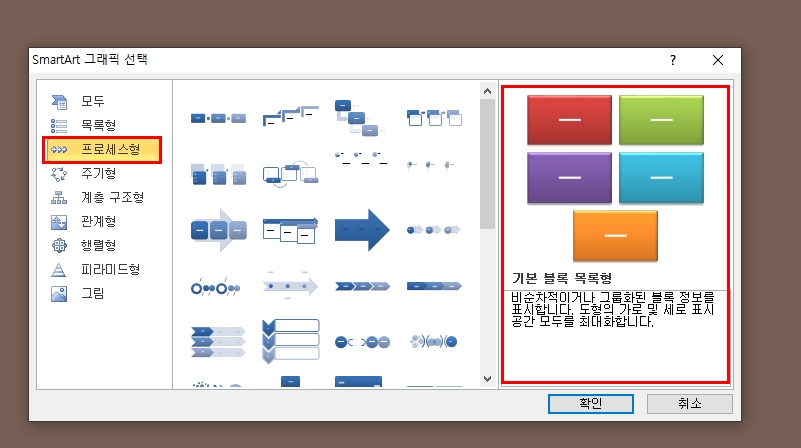Select the circular arrow picture process layout
801x448 pixels.
pyautogui.click(x=290, y=174)
